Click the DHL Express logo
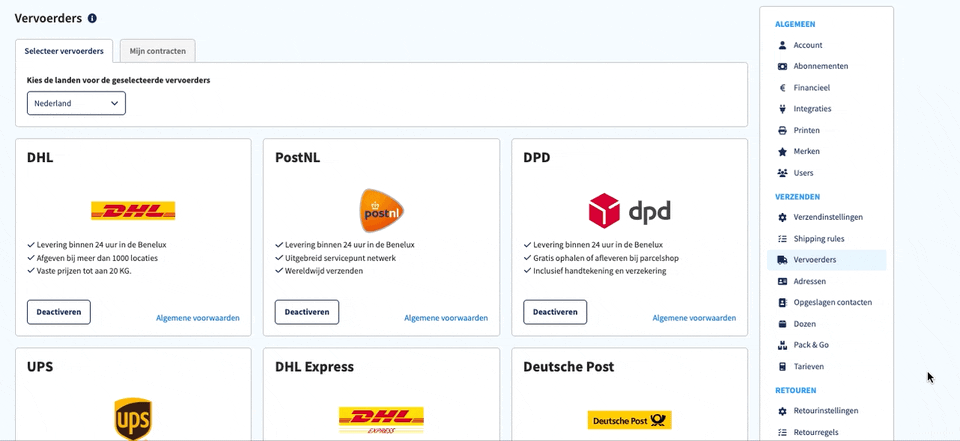 click(x=381, y=420)
